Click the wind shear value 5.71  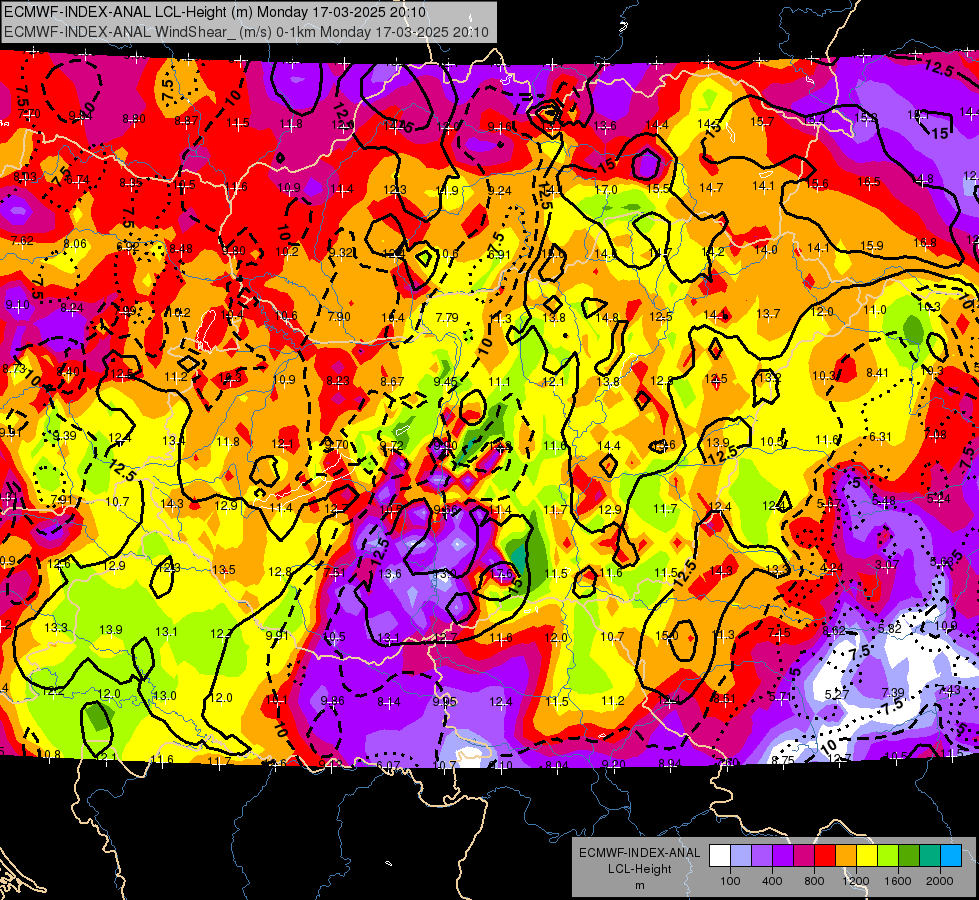coord(780,696)
